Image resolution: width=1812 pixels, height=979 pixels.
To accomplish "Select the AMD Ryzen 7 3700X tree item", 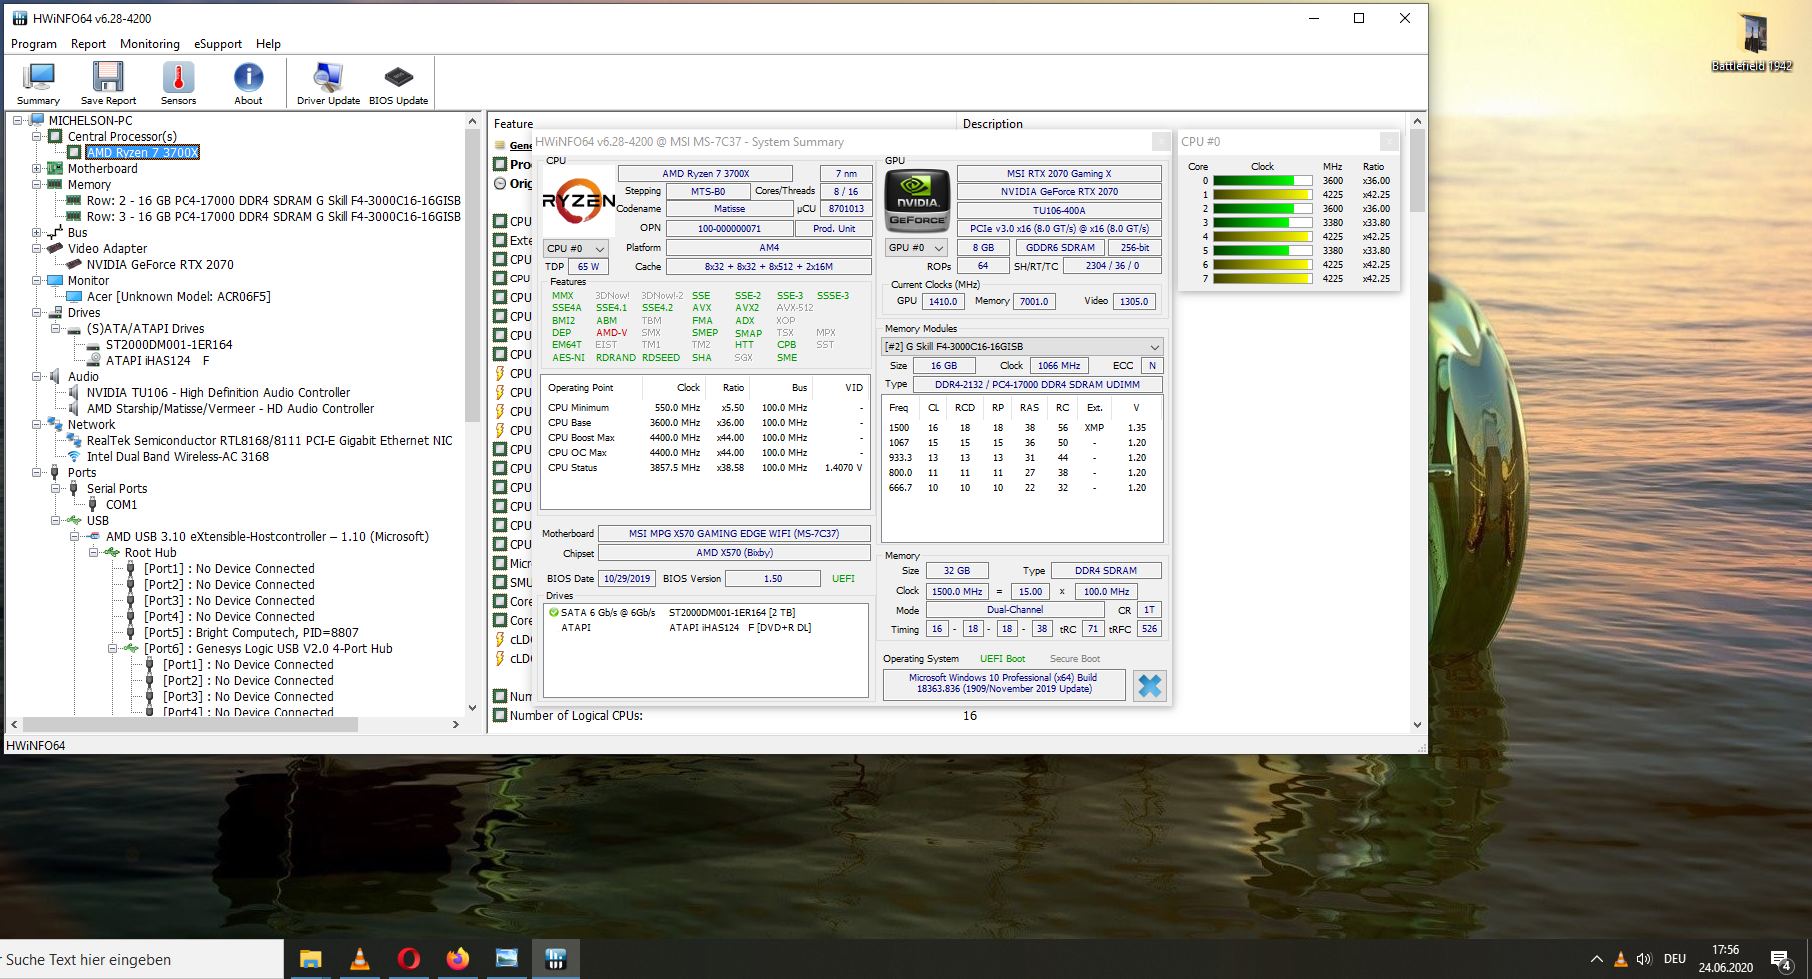I will point(142,153).
